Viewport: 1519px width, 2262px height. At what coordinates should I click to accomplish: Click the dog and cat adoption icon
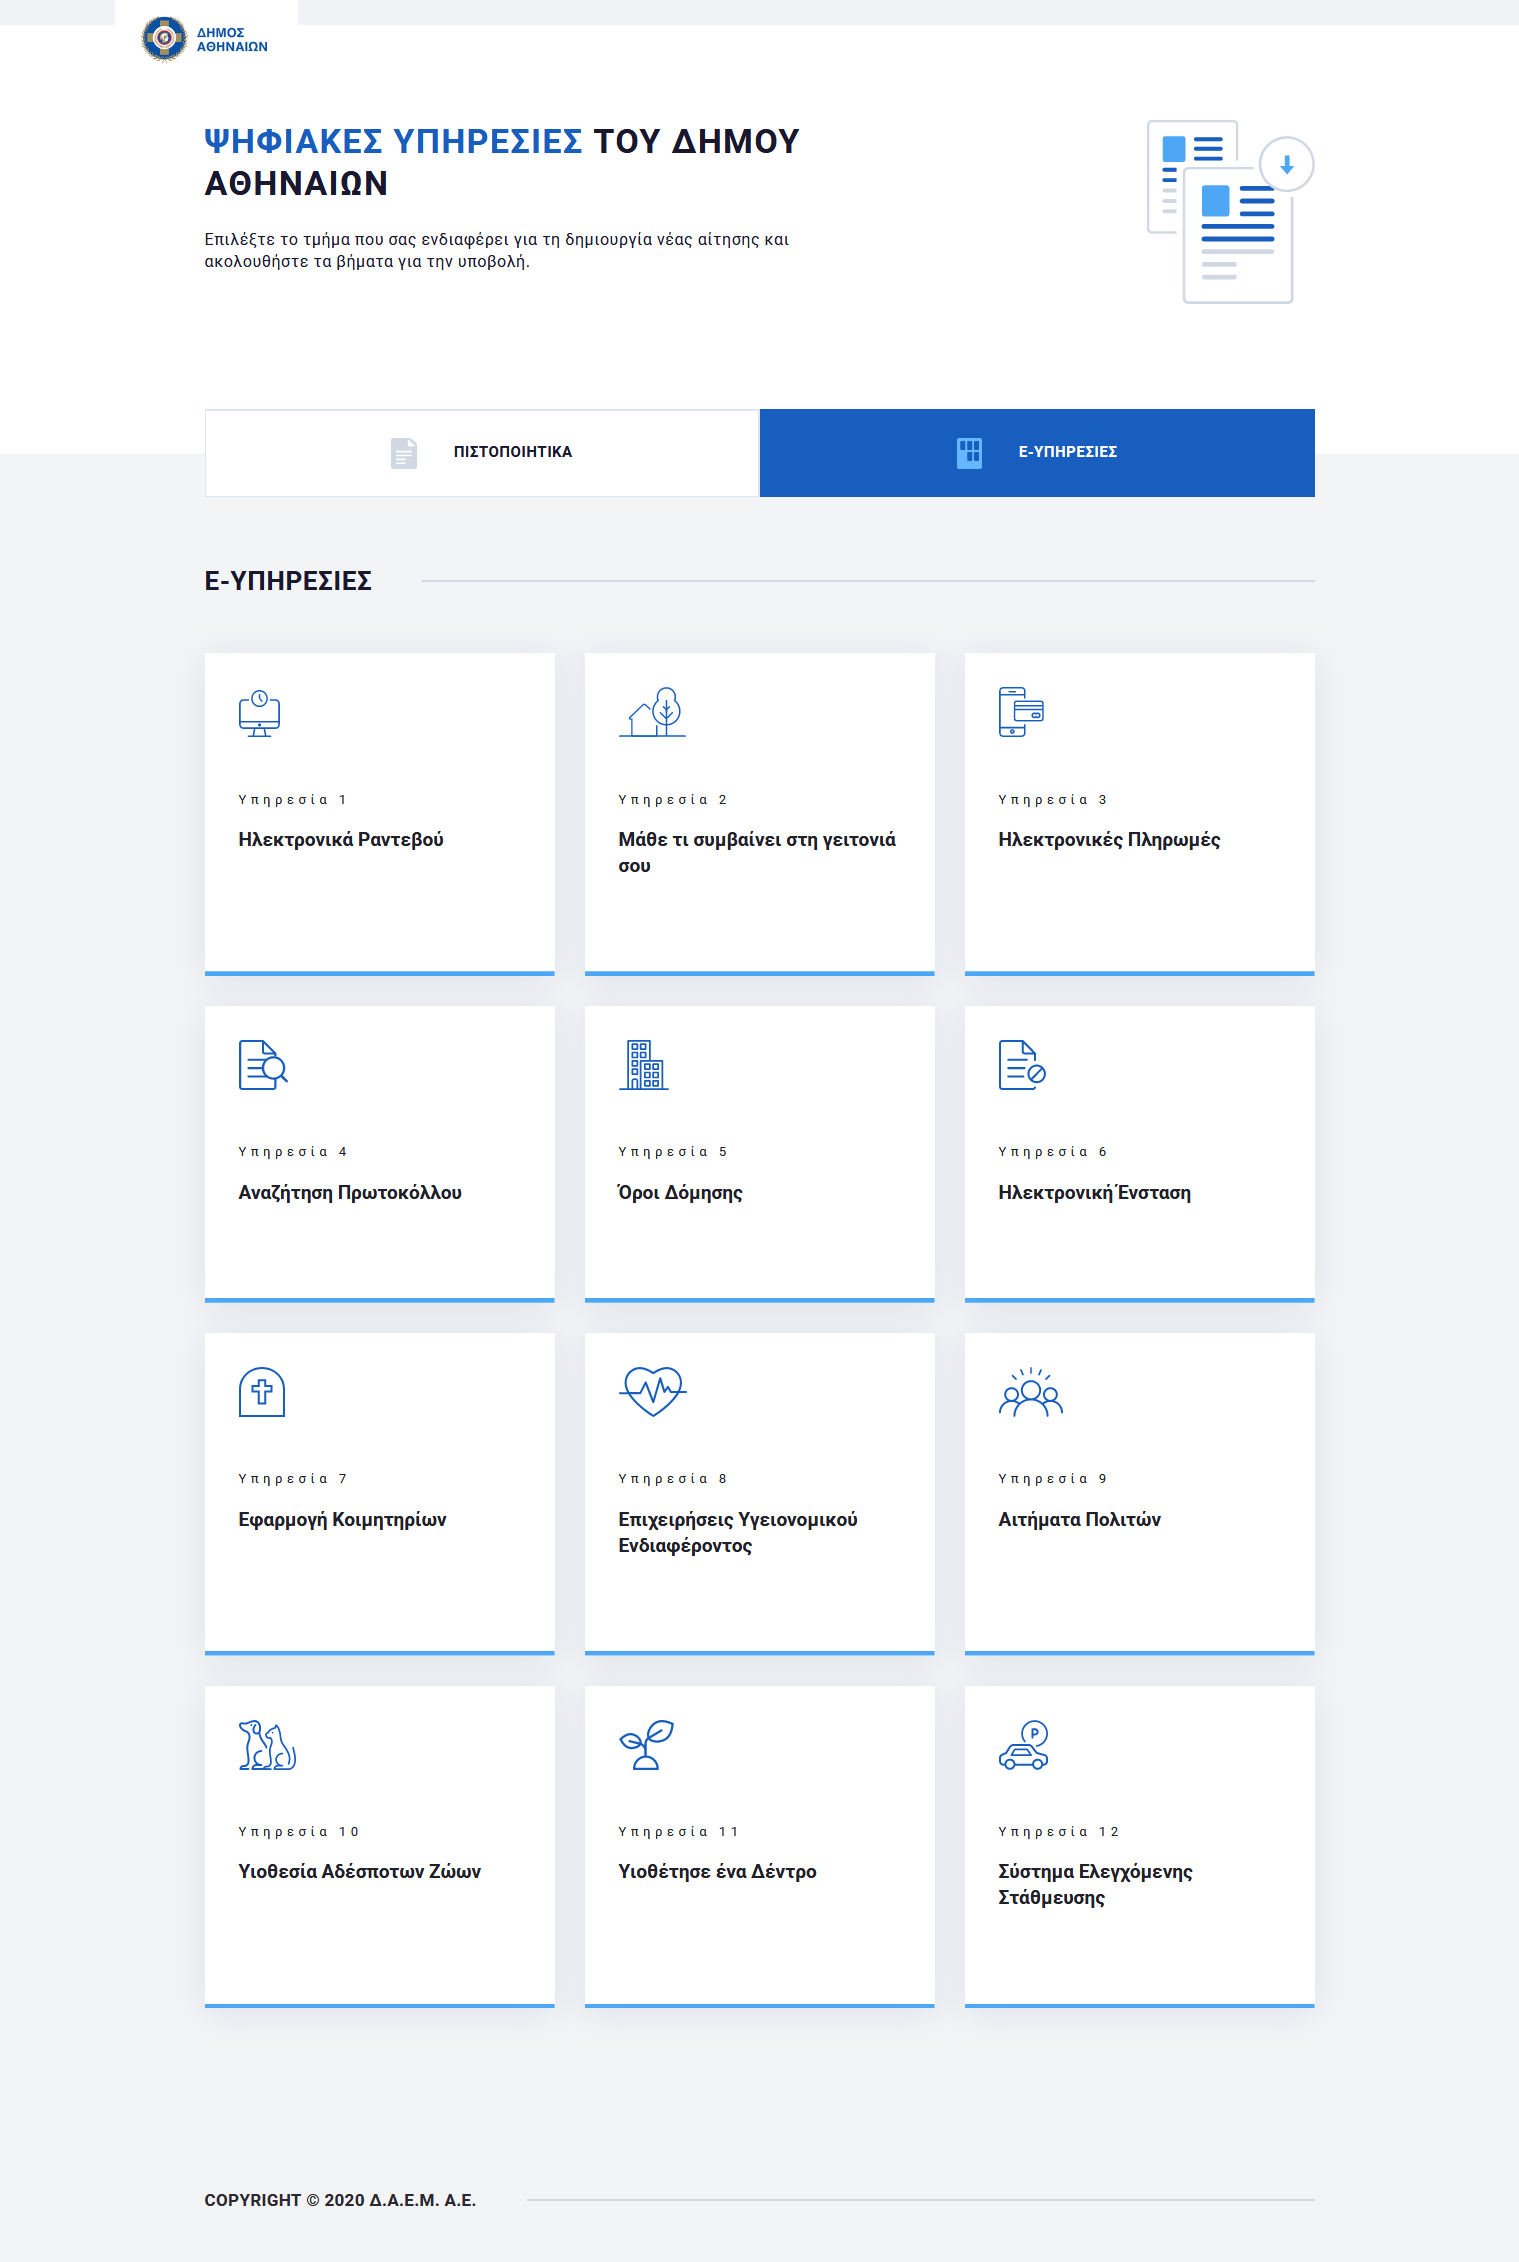[x=267, y=1745]
